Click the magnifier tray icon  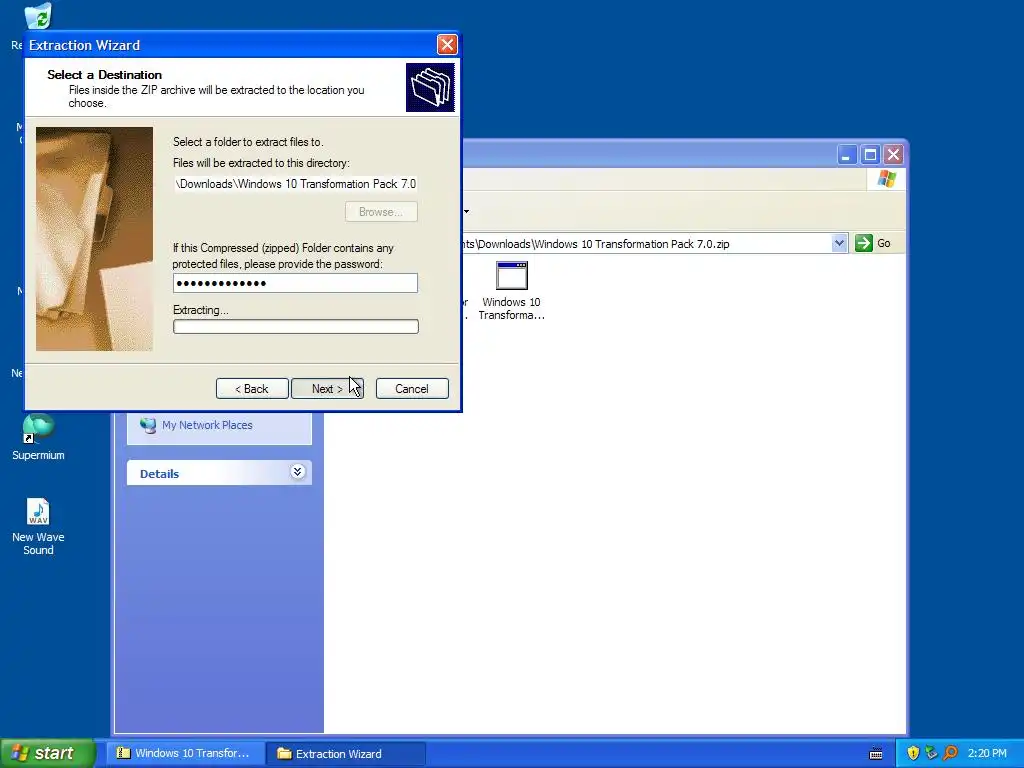[x=950, y=753]
